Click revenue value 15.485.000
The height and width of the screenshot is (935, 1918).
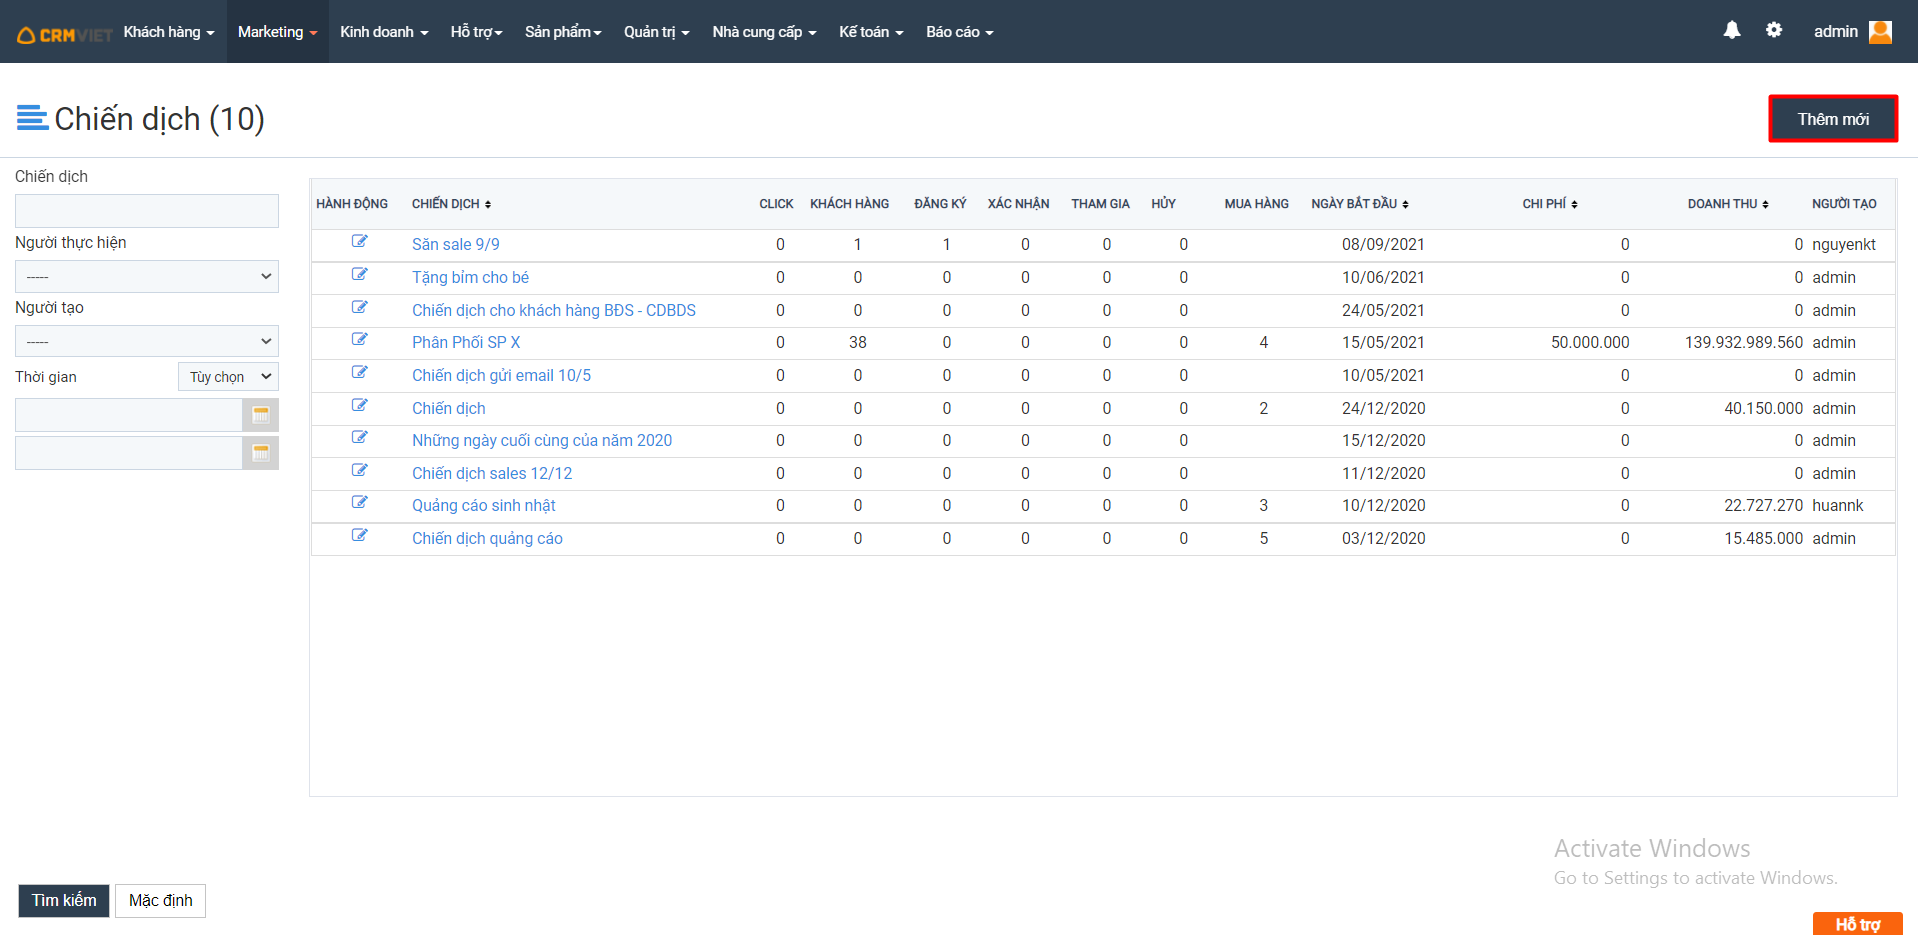pos(1764,538)
